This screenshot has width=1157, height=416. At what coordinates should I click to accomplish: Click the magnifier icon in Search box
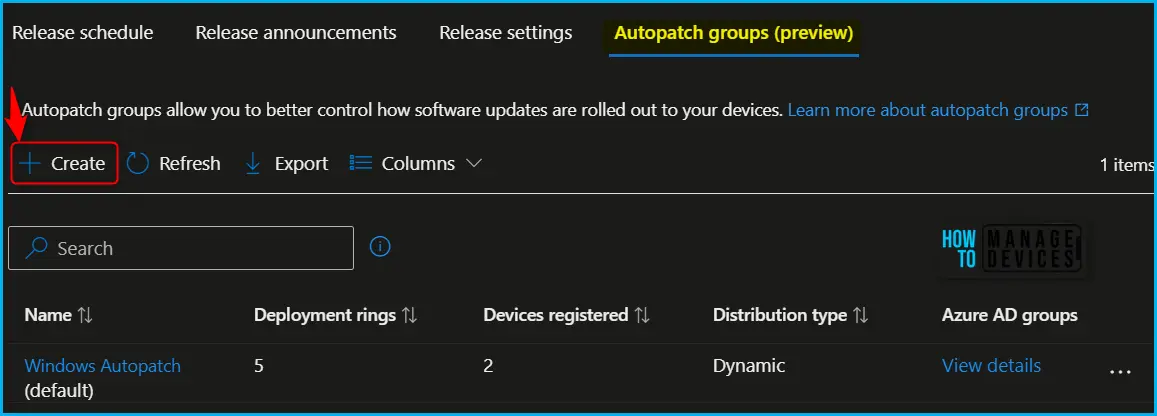[36, 248]
